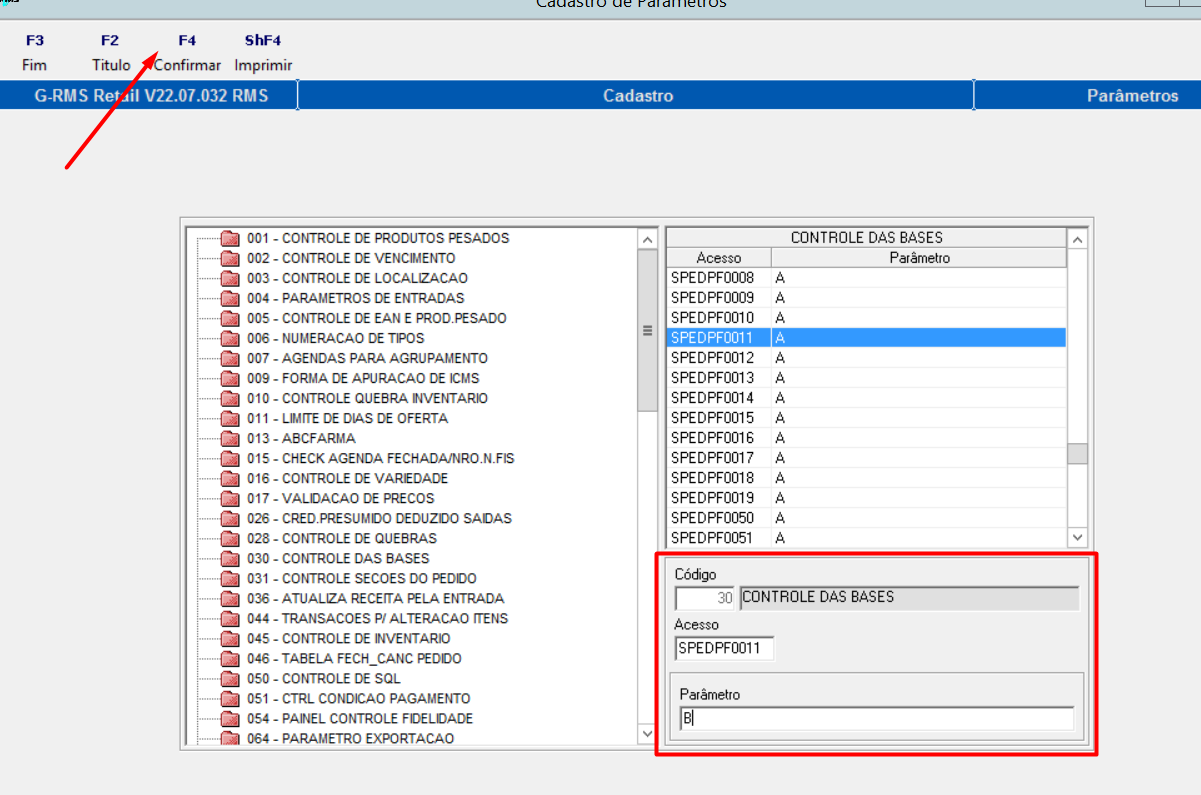Select folder icon for 016 - CONTROLE DE VARIEDADE
1201x795 pixels.
[x=231, y=478]
